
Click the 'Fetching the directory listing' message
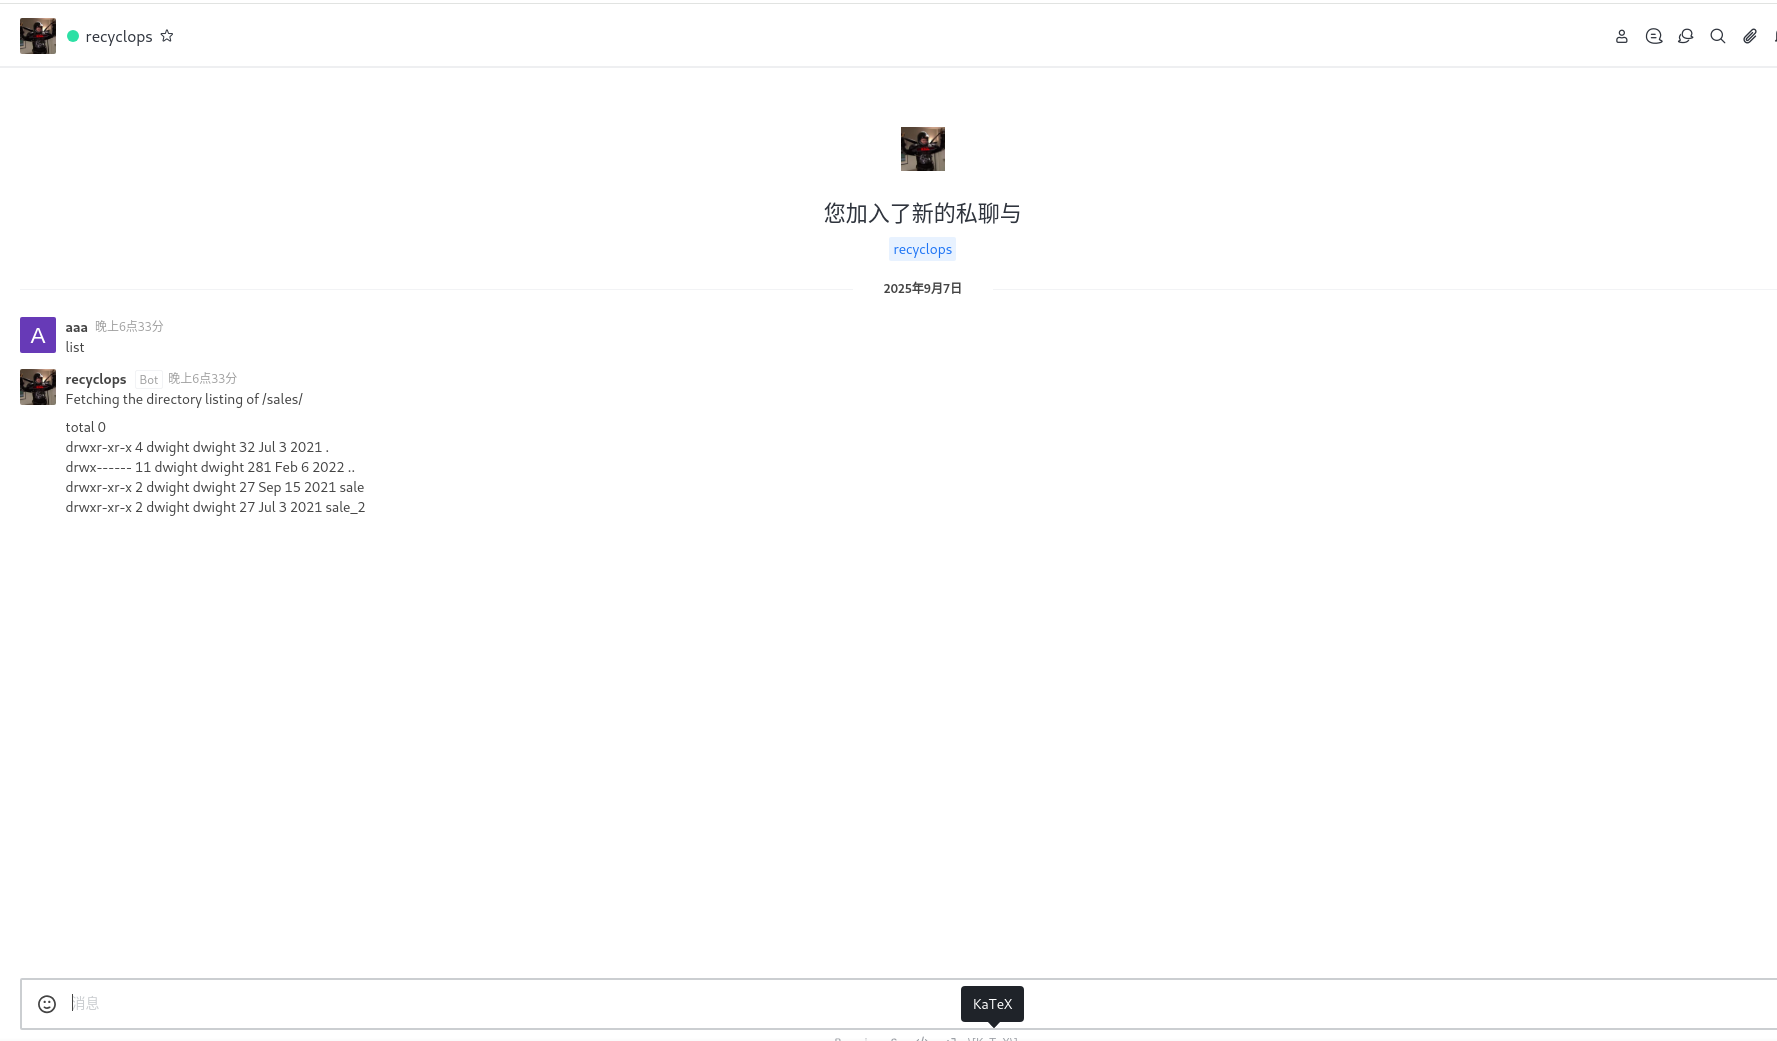pyautogui.click(x=184, y=399)
